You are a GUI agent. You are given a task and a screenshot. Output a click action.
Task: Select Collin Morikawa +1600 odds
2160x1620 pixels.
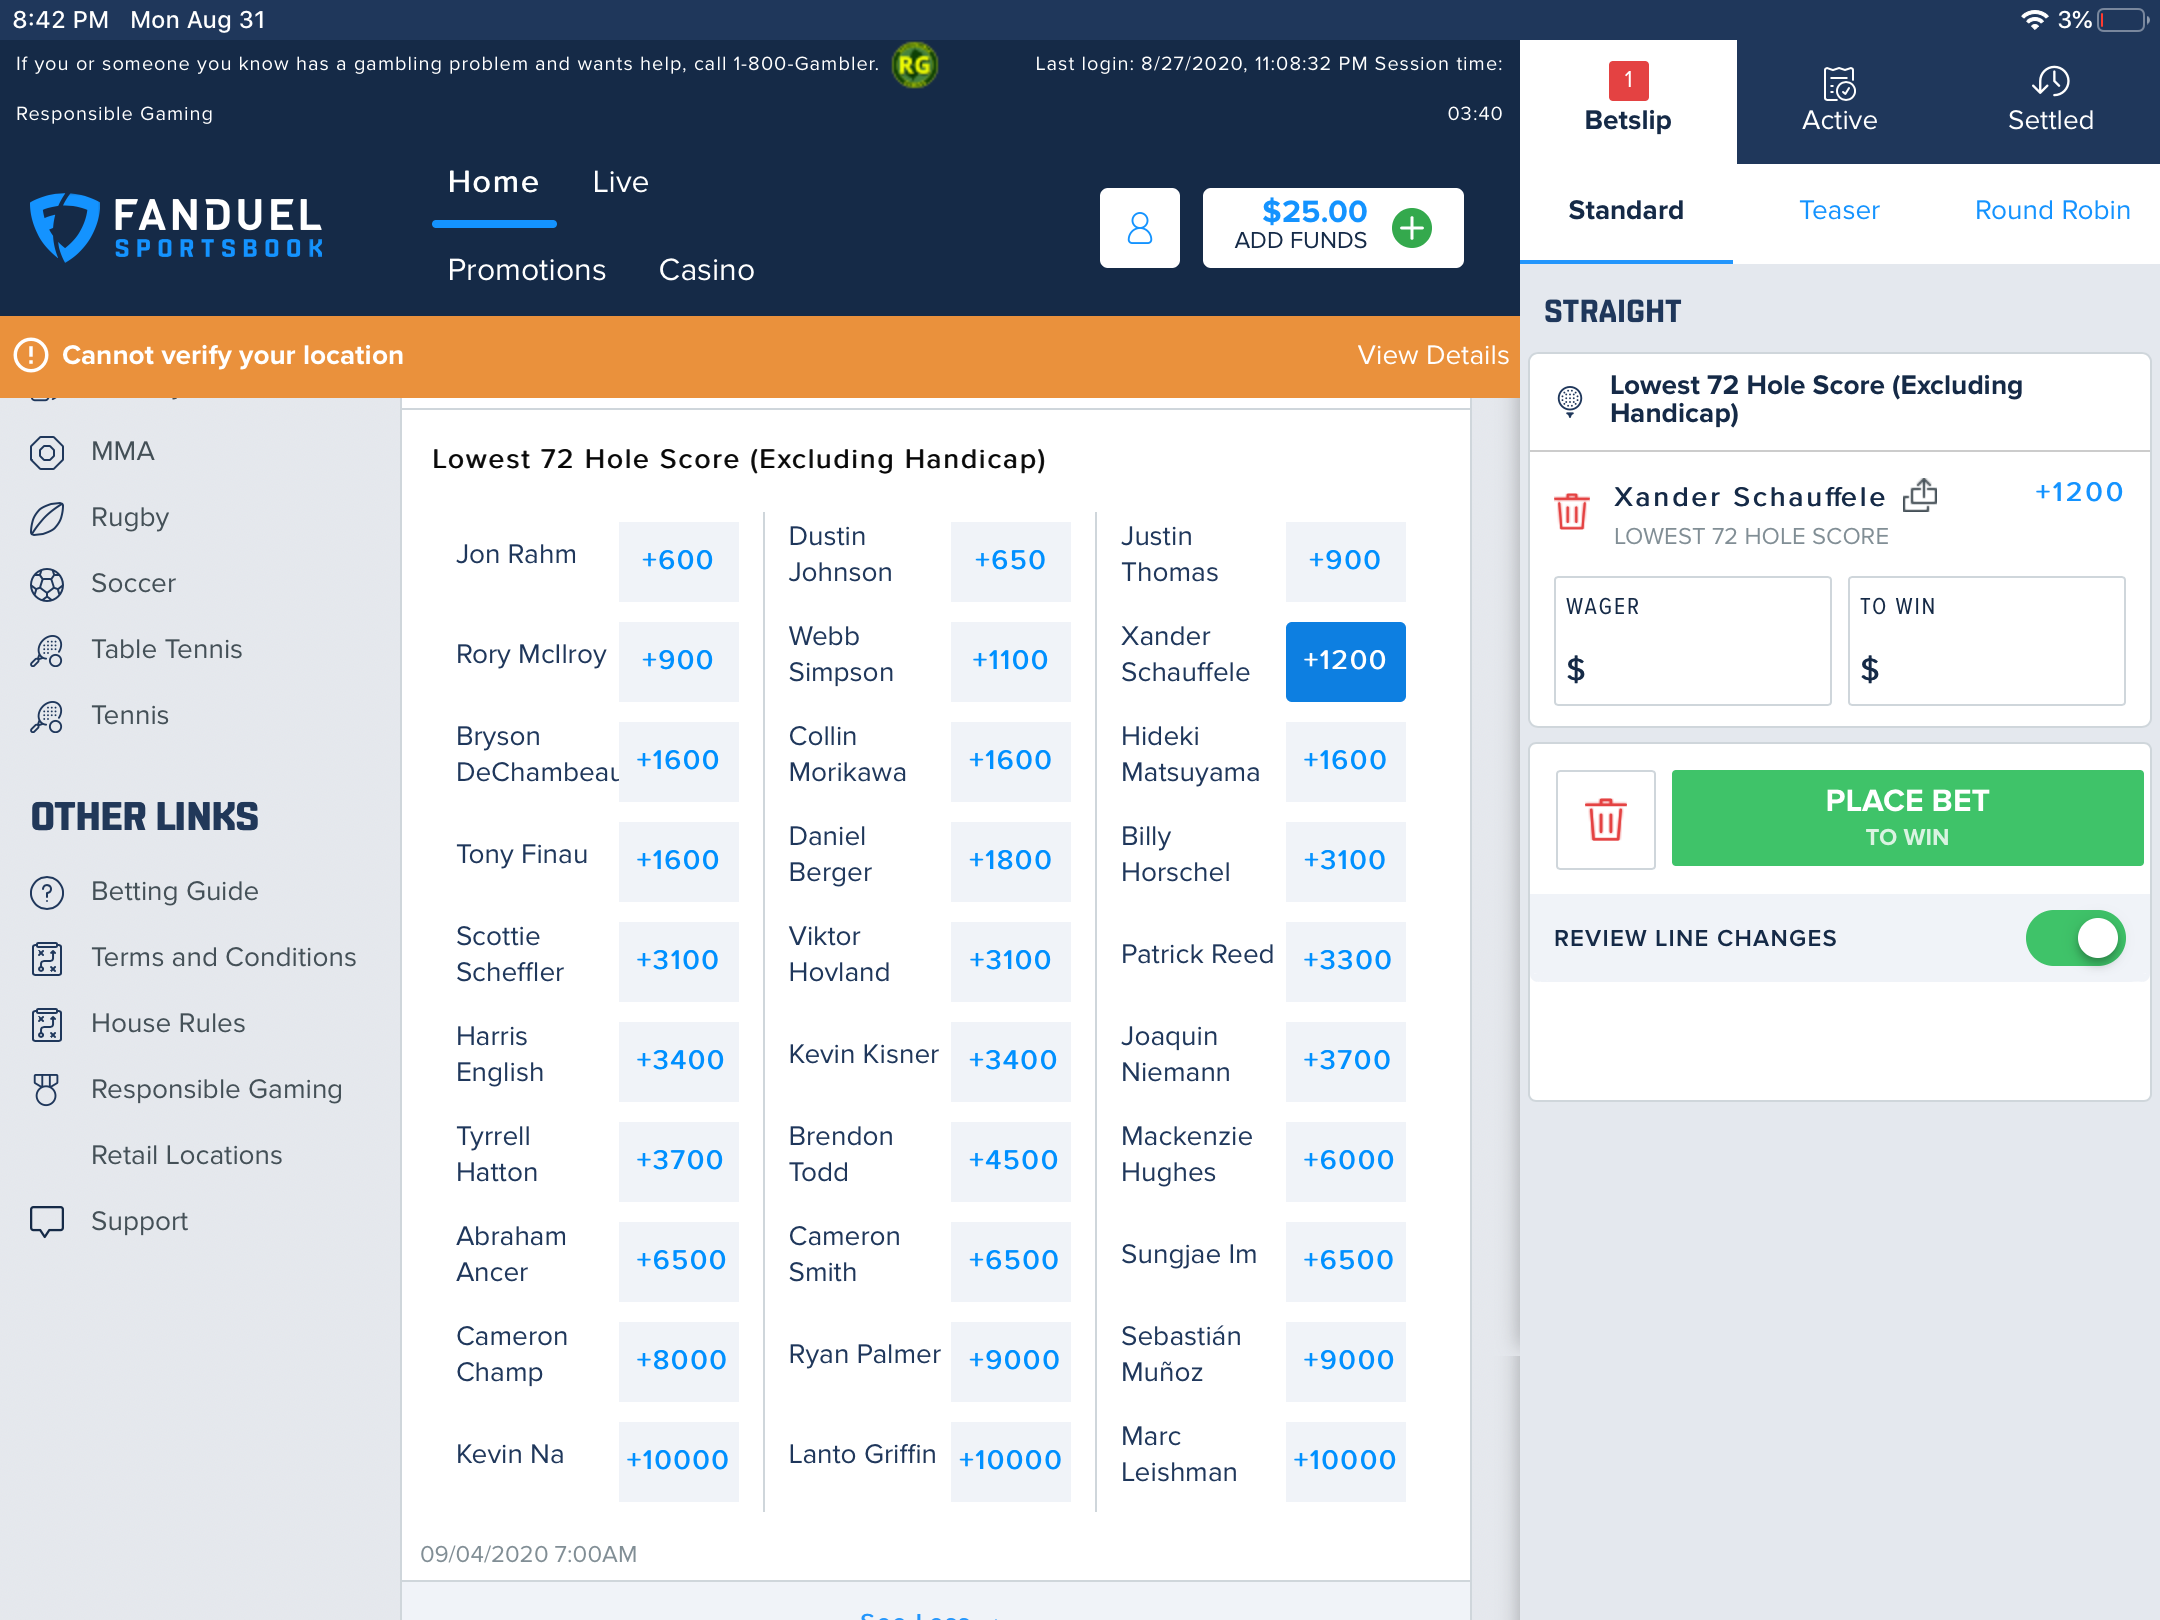click(1010, 761)
